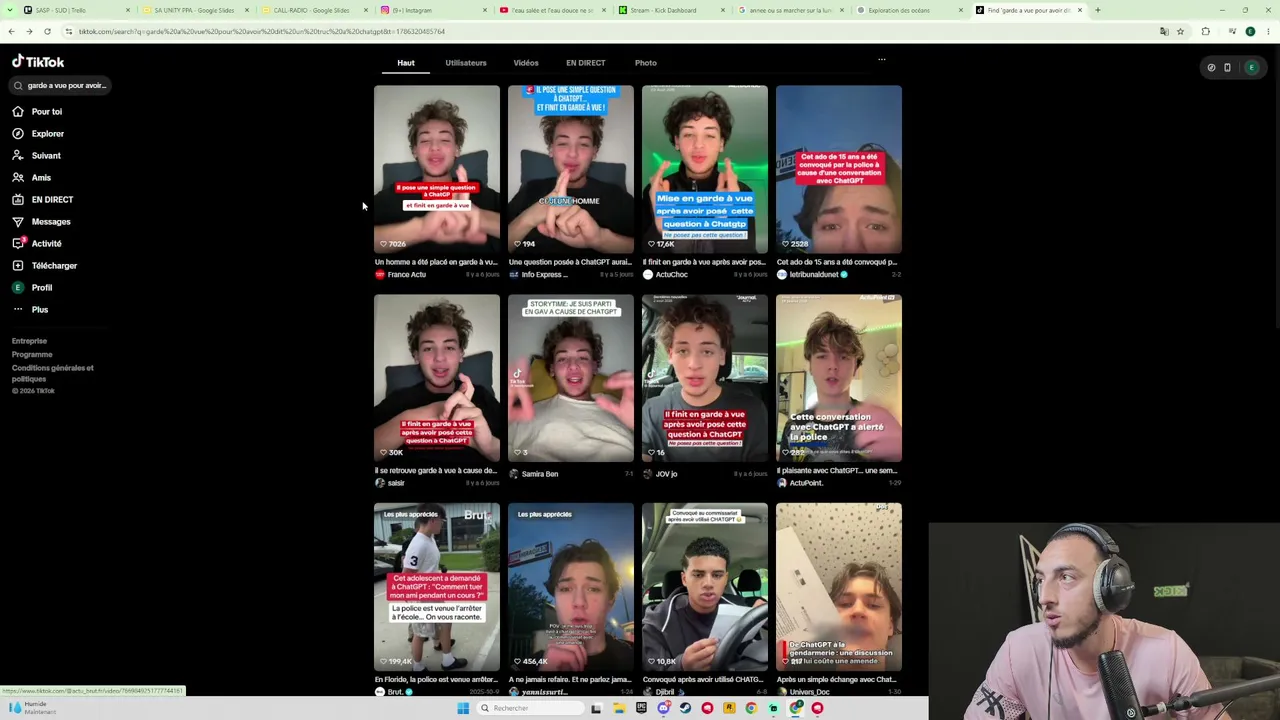Open Brut video with 199,4K likes
This screenshot has width=1280, height=720.
point(437,587)
